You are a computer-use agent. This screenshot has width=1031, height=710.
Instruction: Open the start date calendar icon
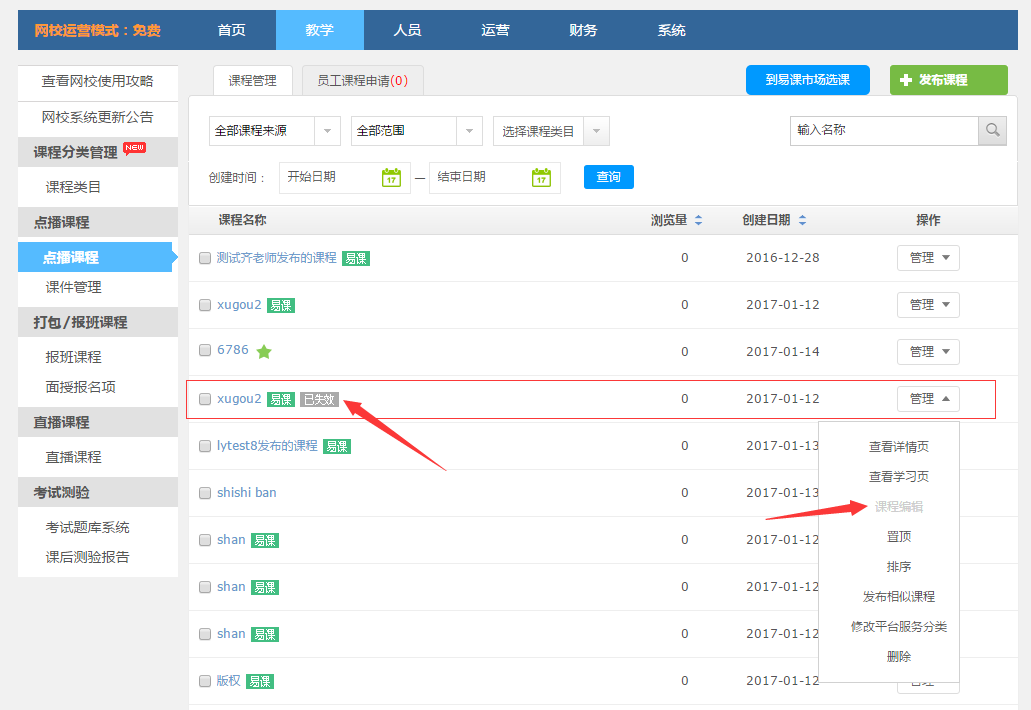click(x=391, y=177)
